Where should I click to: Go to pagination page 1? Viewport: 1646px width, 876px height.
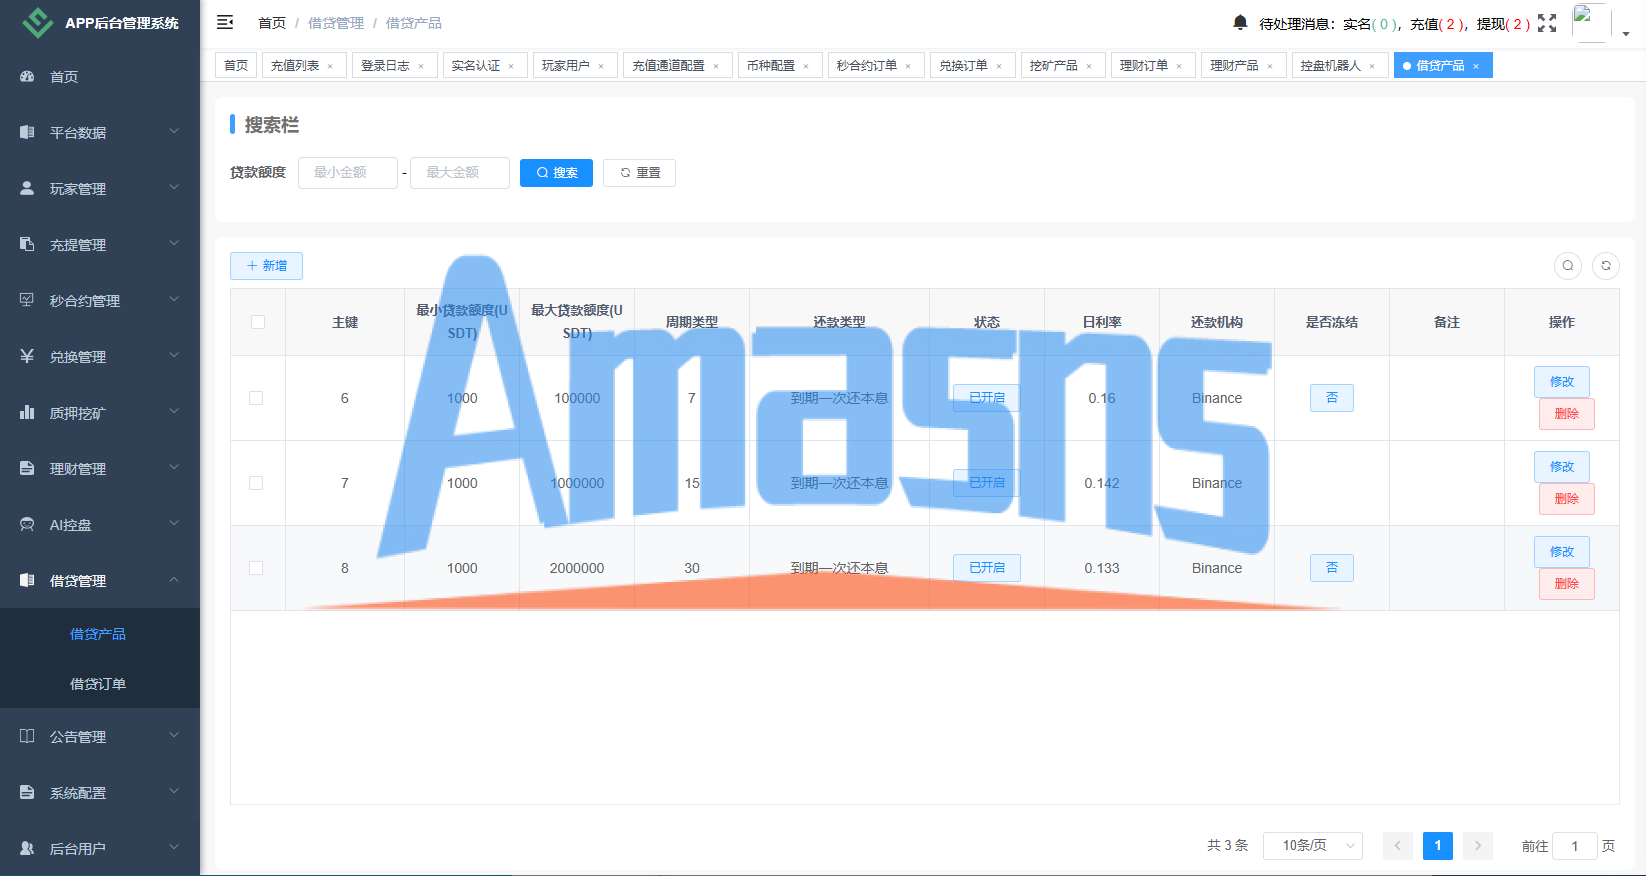pos(1438,846)
